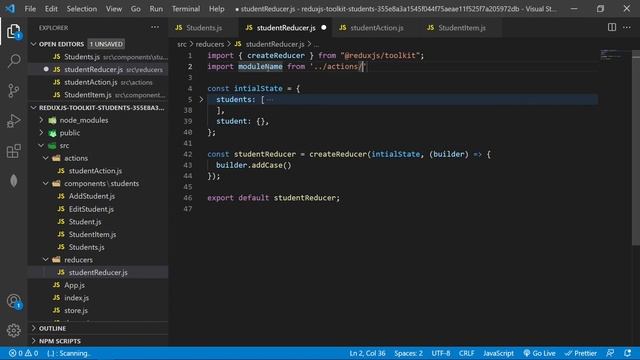640x360 pixels.
Task: Click the UTF-8 encoding status item
Action: [441, 353]
